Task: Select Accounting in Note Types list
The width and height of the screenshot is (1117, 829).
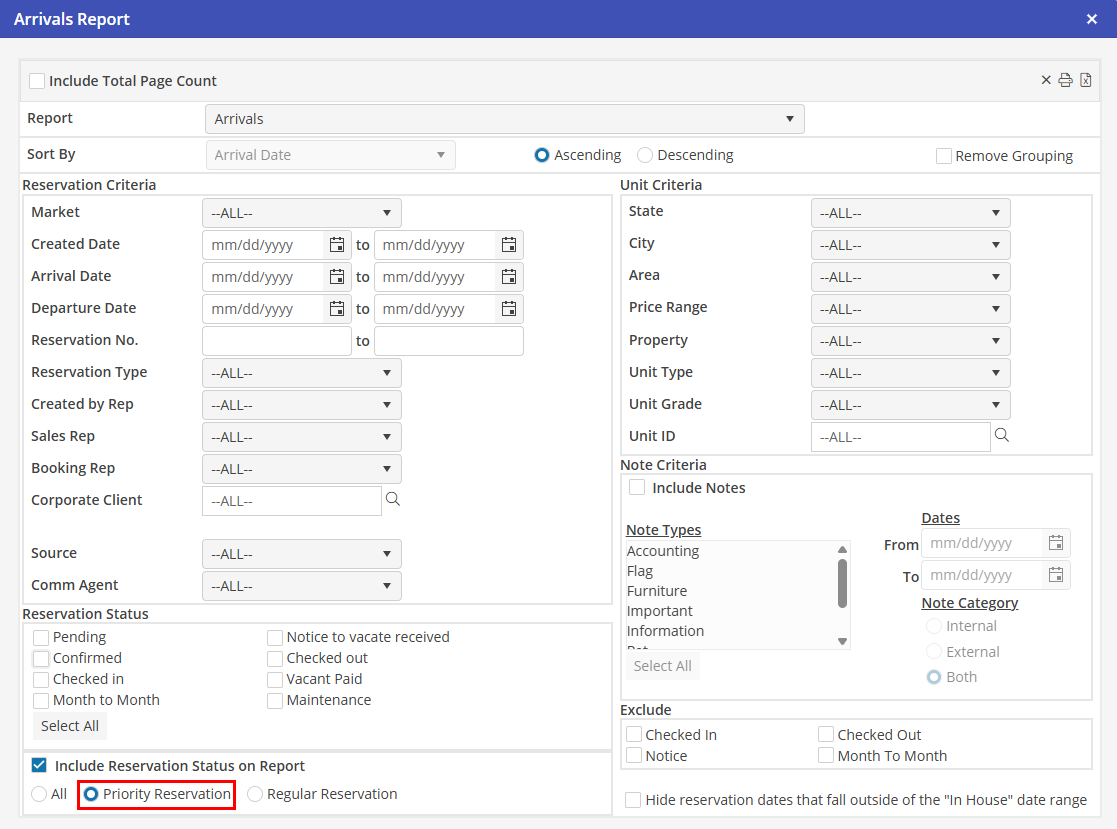Action: pos(663,551)
